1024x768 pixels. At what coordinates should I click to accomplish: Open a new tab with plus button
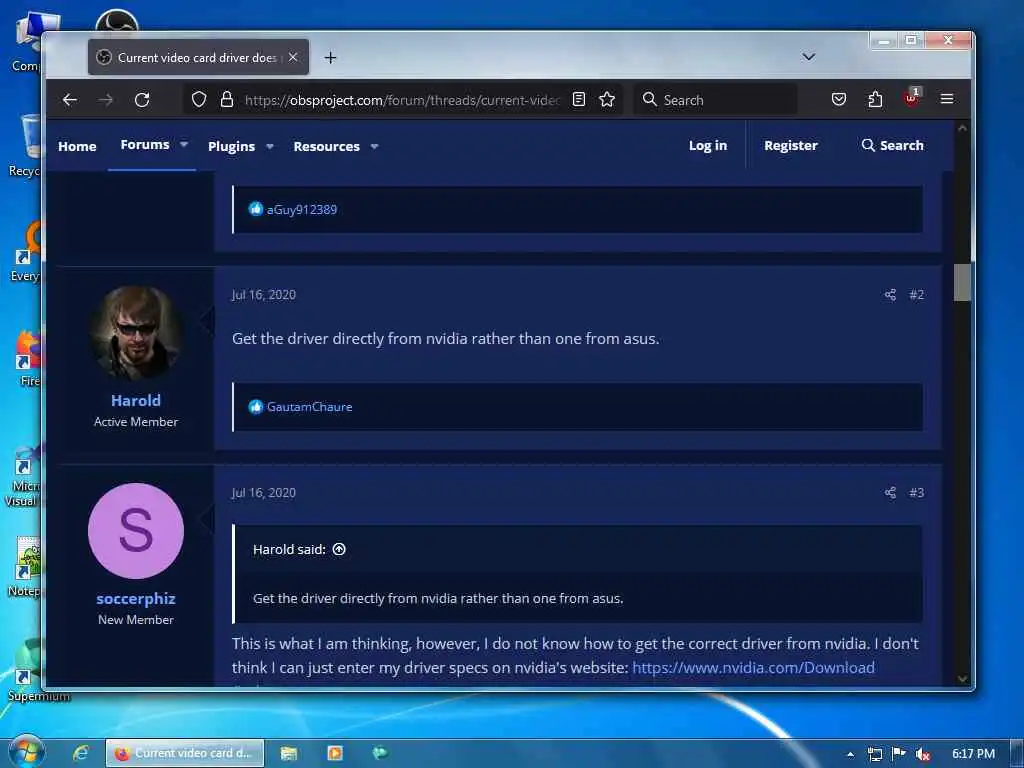(x=330, y=58)
